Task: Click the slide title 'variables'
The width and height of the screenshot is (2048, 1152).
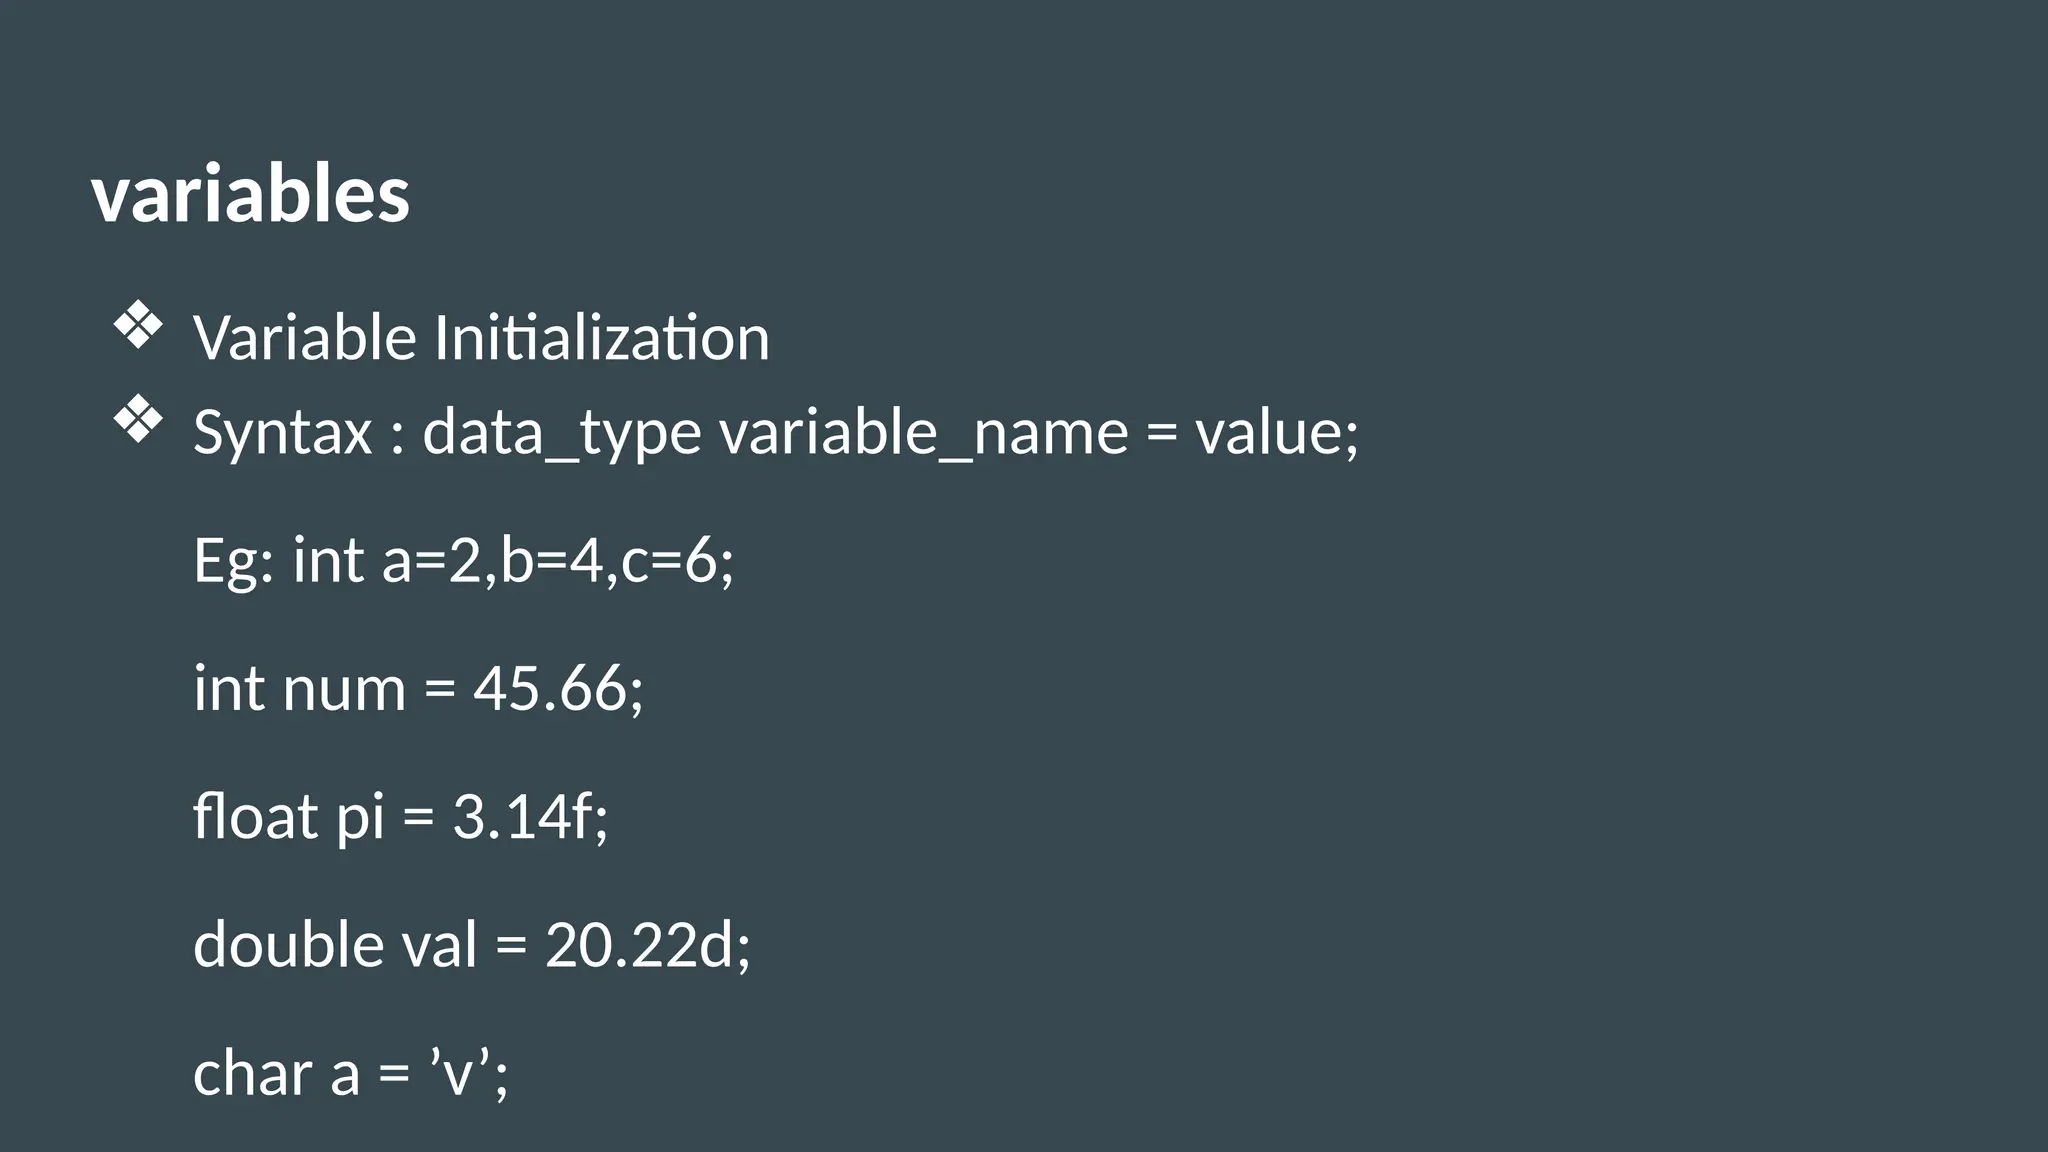Action: pos(250,194)
